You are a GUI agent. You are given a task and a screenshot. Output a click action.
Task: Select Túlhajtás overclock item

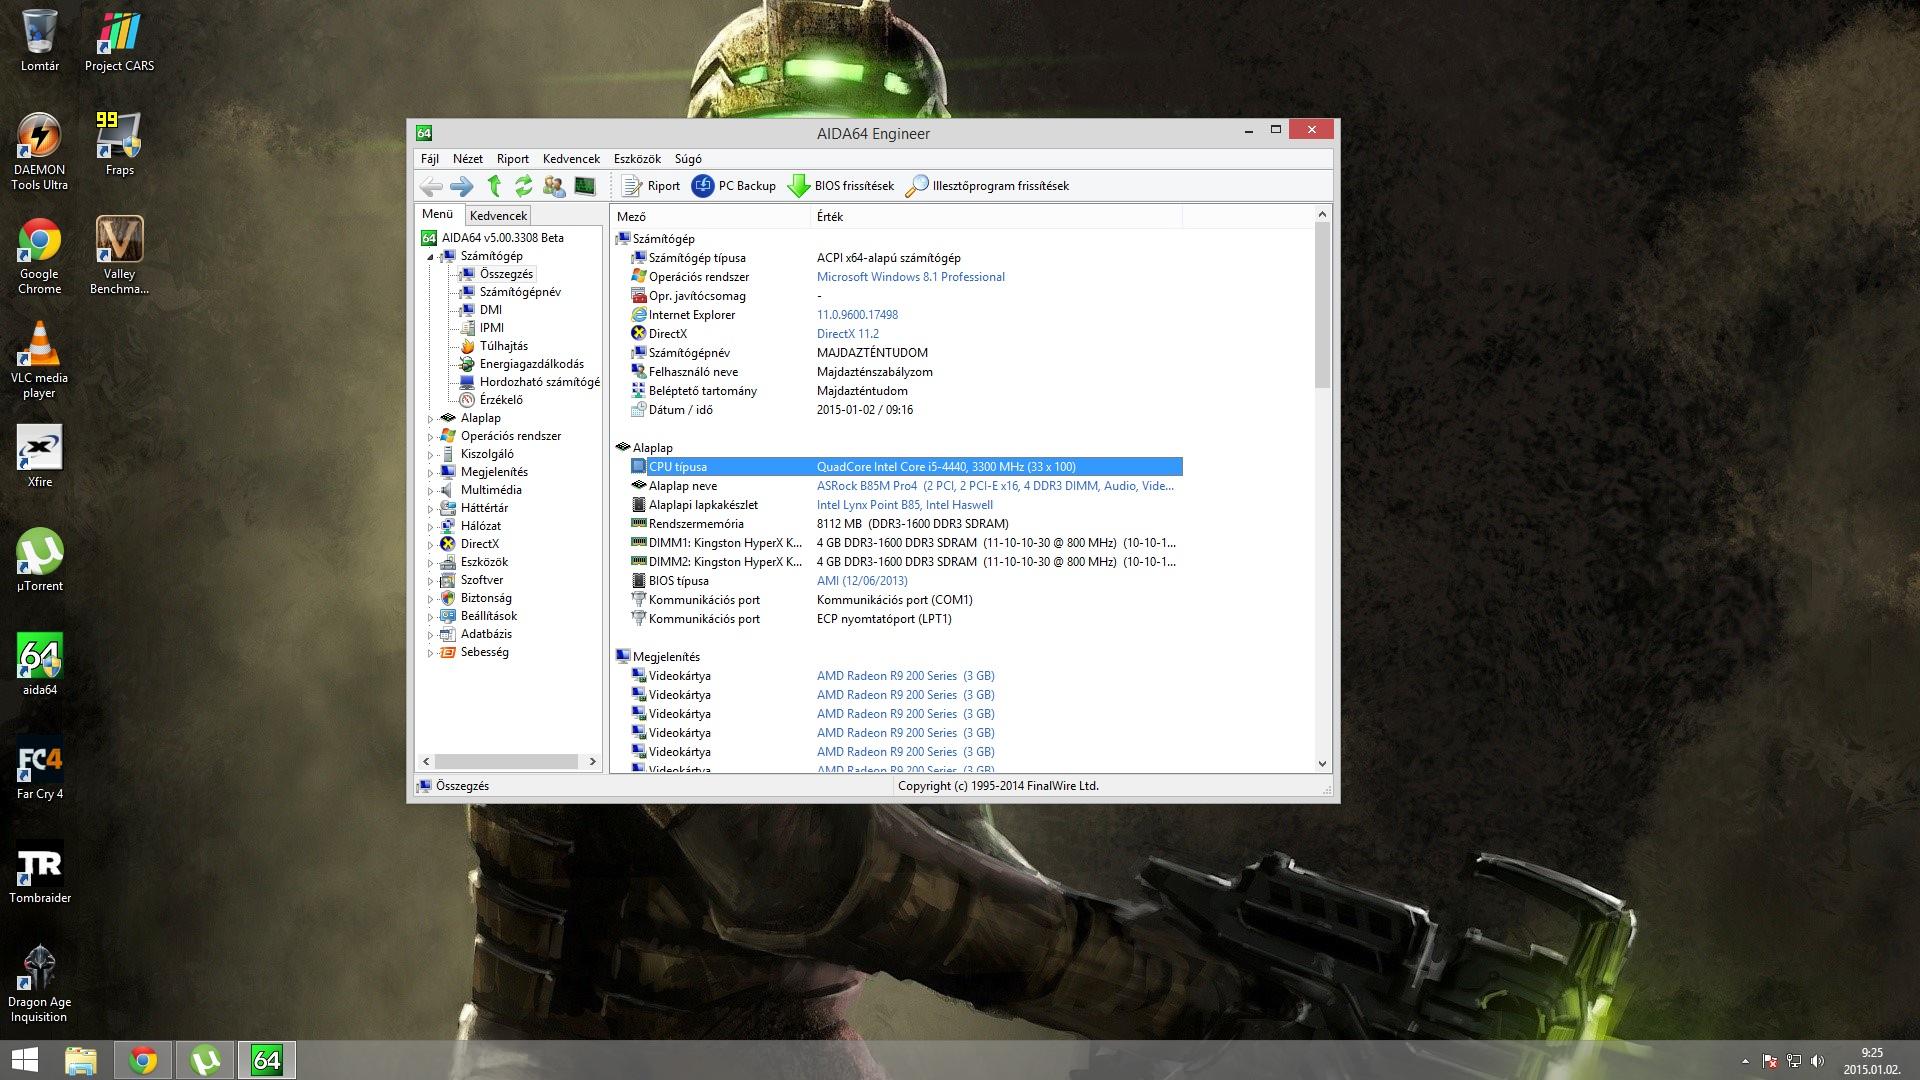coord(503,346)
